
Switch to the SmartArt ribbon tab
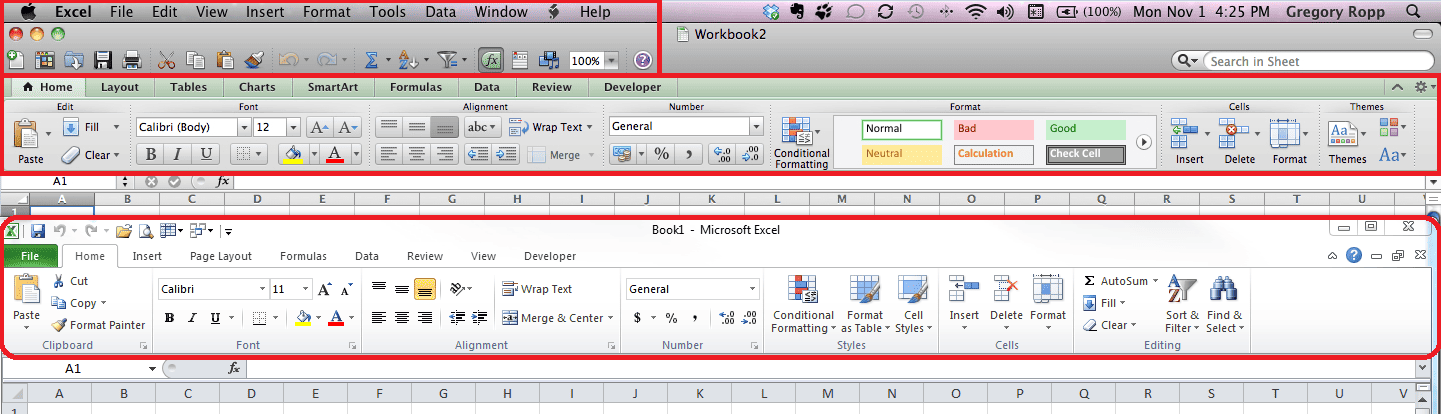tap(329, 87)
